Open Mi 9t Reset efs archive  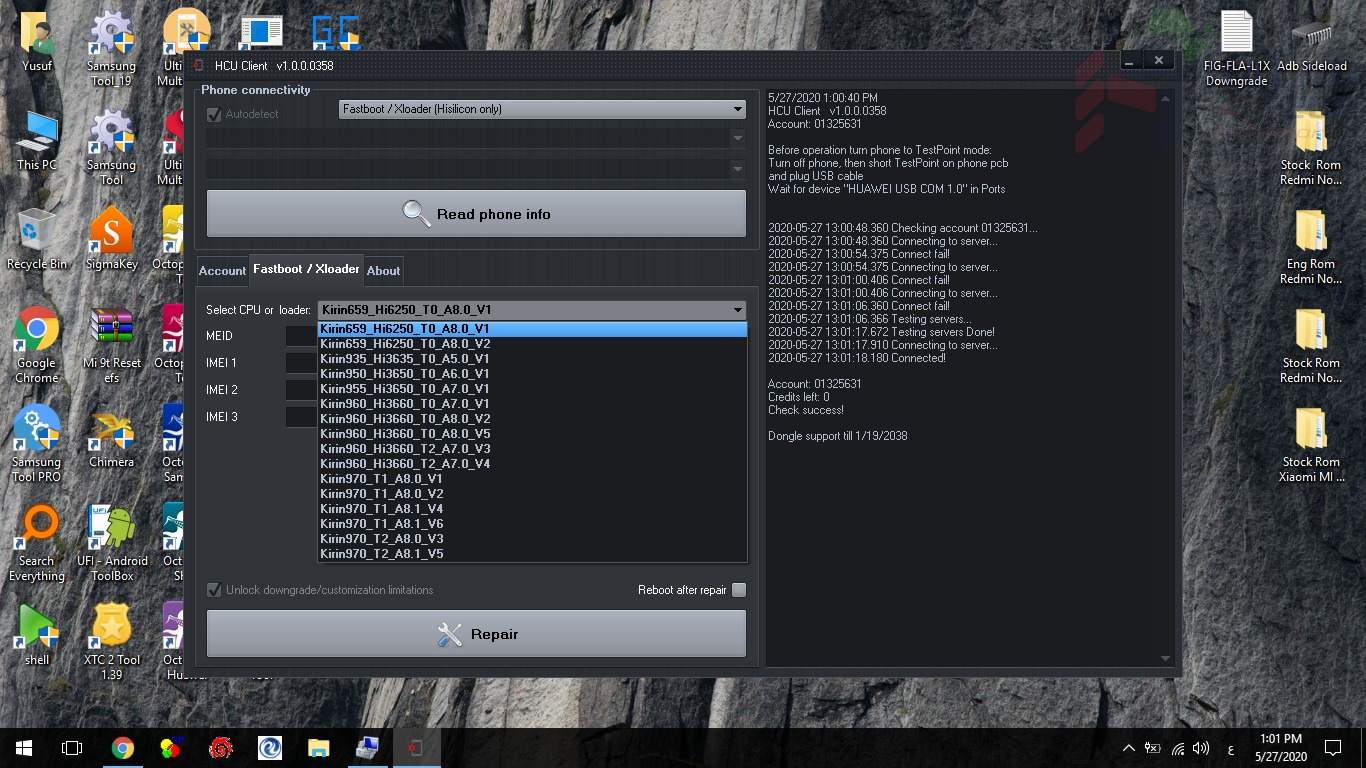tap(111, 345)
